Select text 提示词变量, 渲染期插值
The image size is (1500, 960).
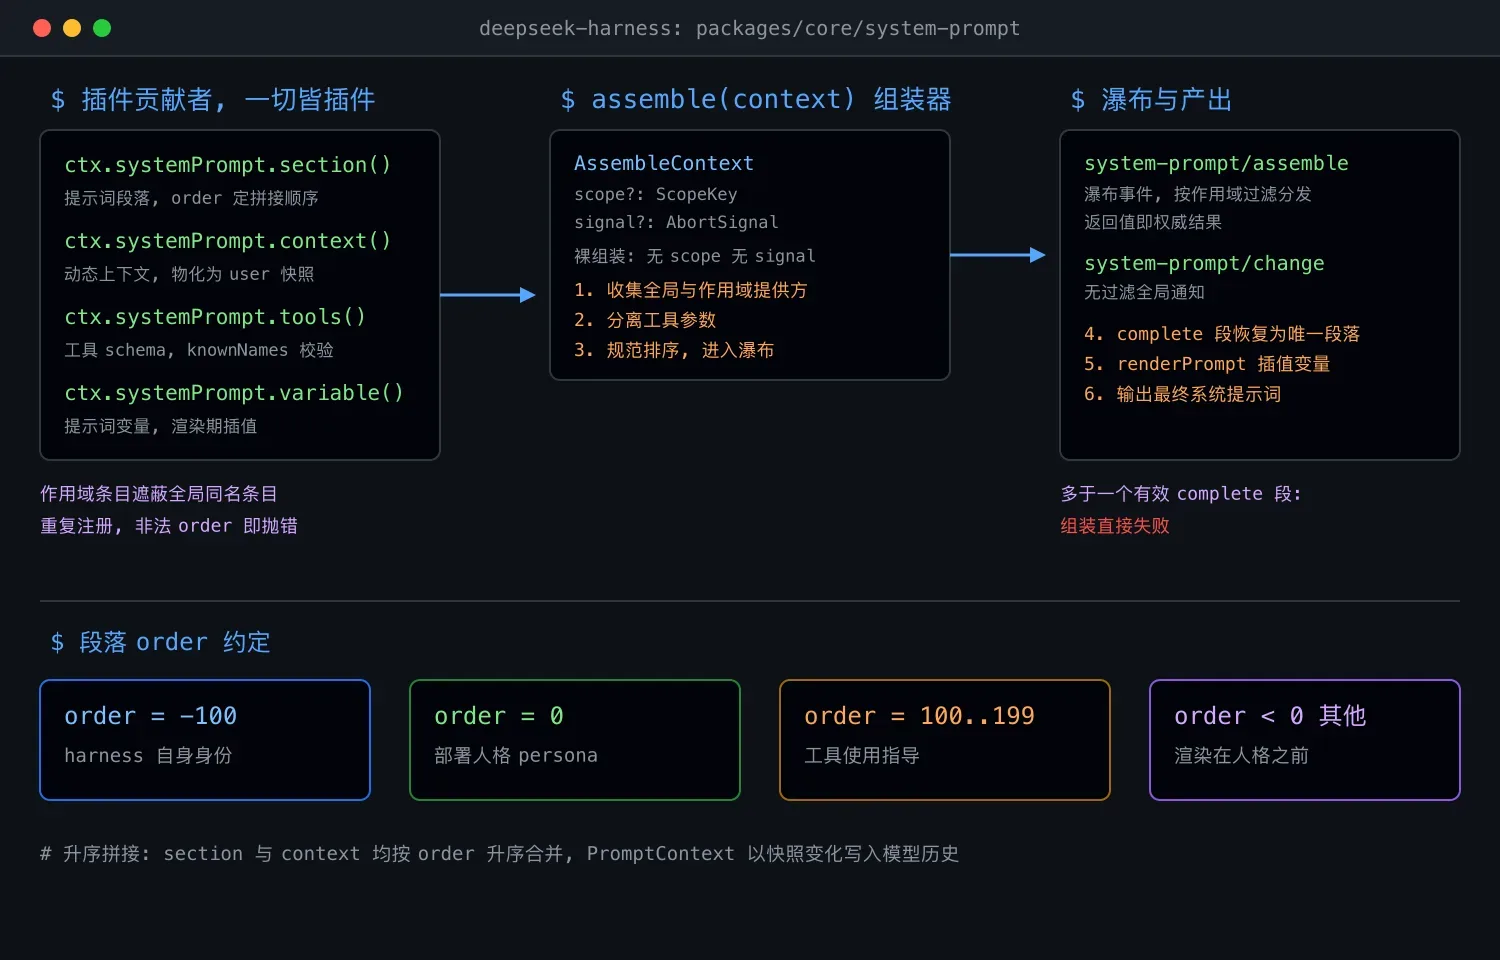(161, 426)
